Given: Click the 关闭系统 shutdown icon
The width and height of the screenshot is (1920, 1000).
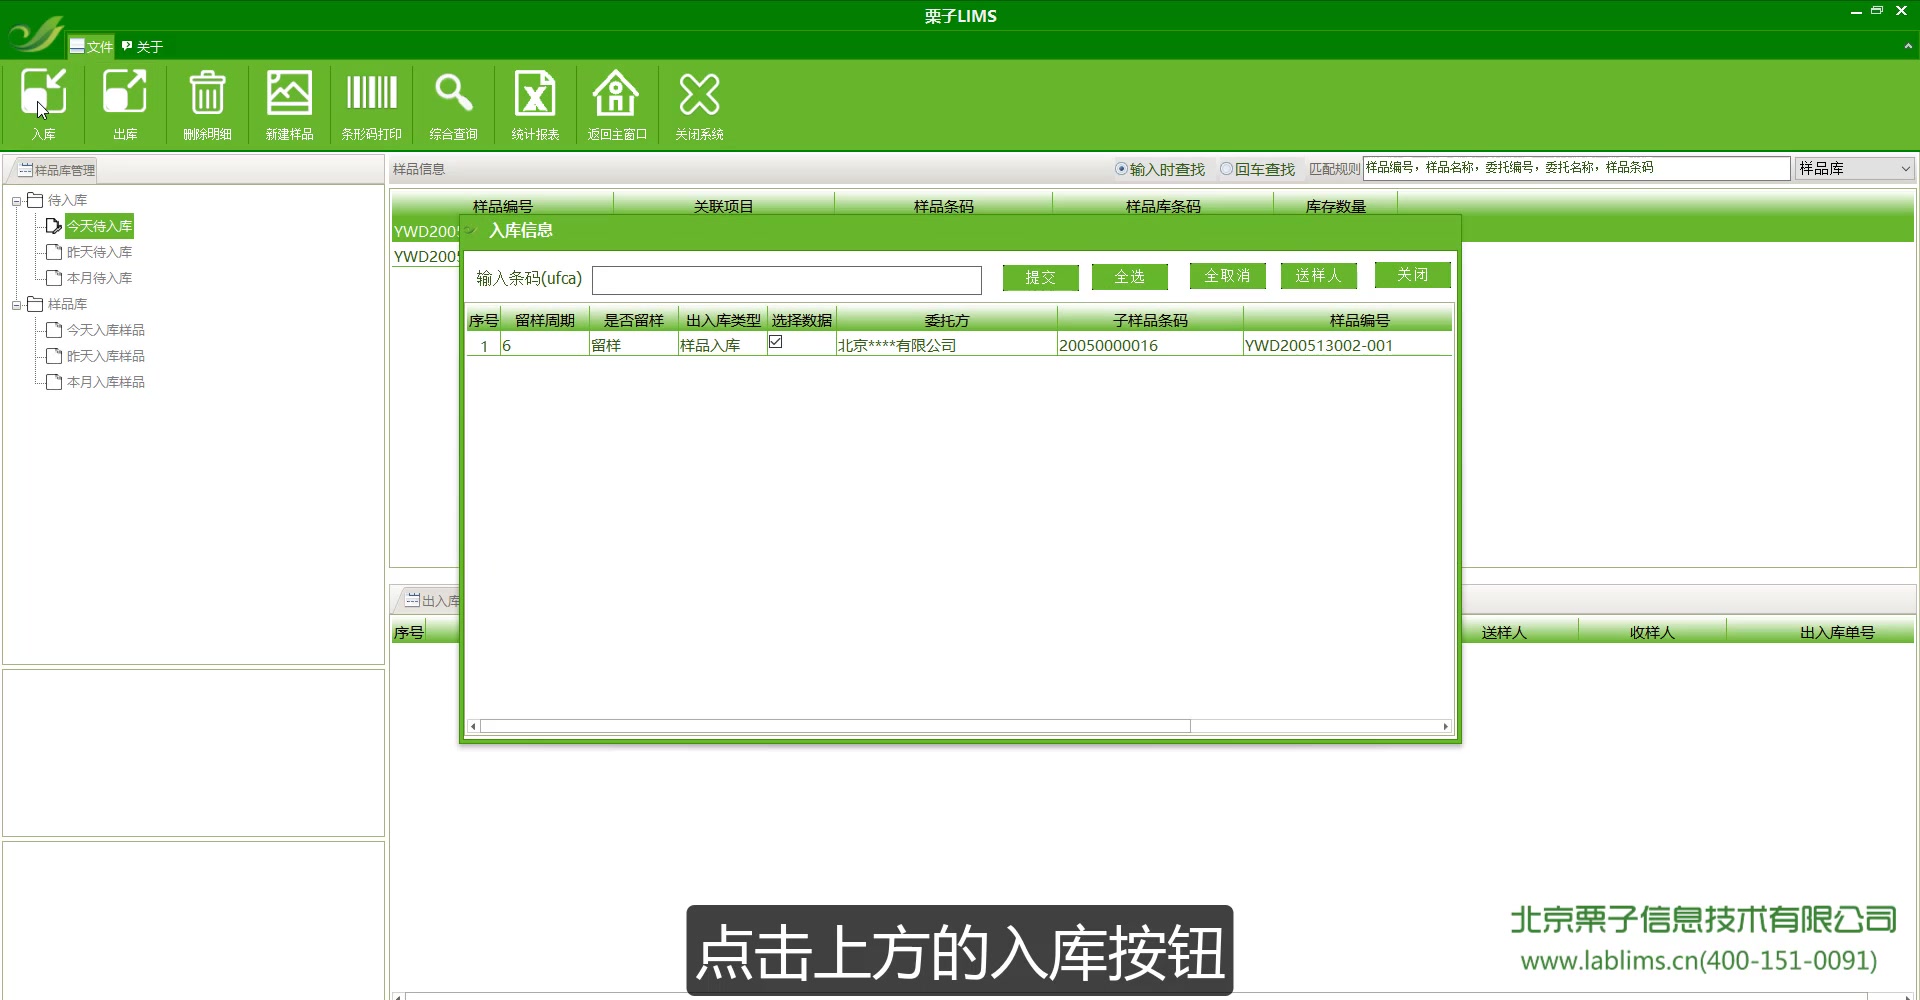Looking at the screenshot, I should pyautogui.click(x=699, y=100).
